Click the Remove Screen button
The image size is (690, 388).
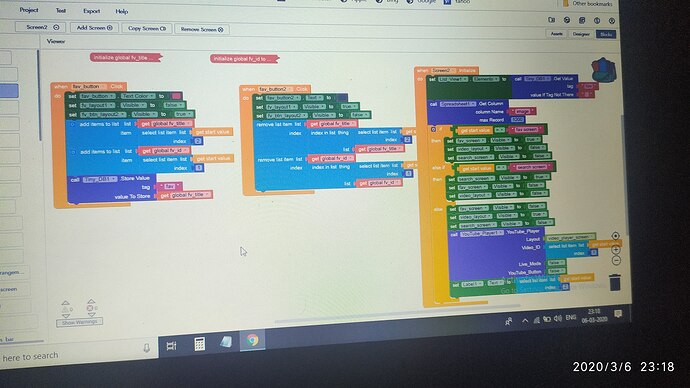click(x=202, y=29)
